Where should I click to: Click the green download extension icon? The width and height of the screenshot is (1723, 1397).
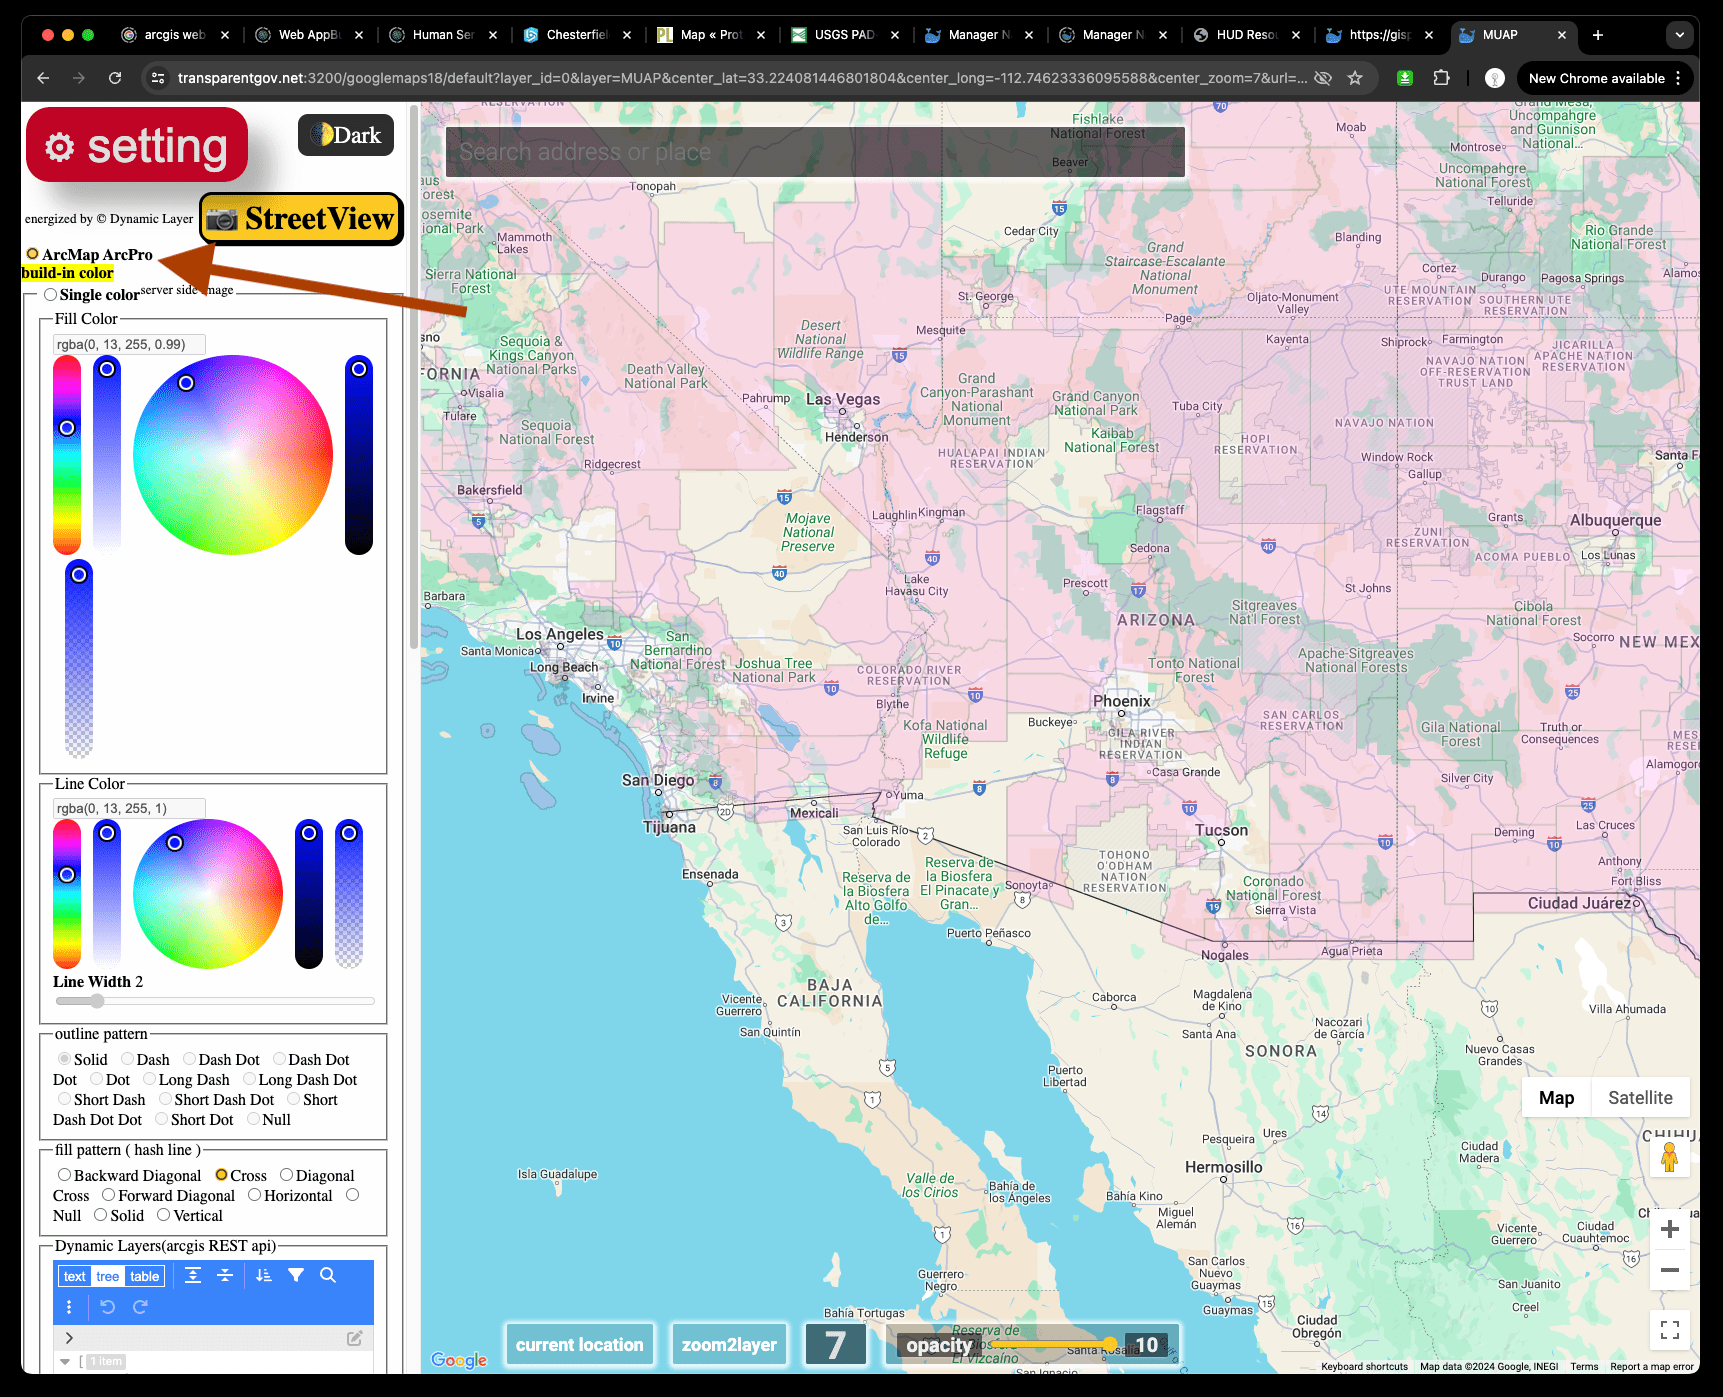click(x=1405, y=78)
